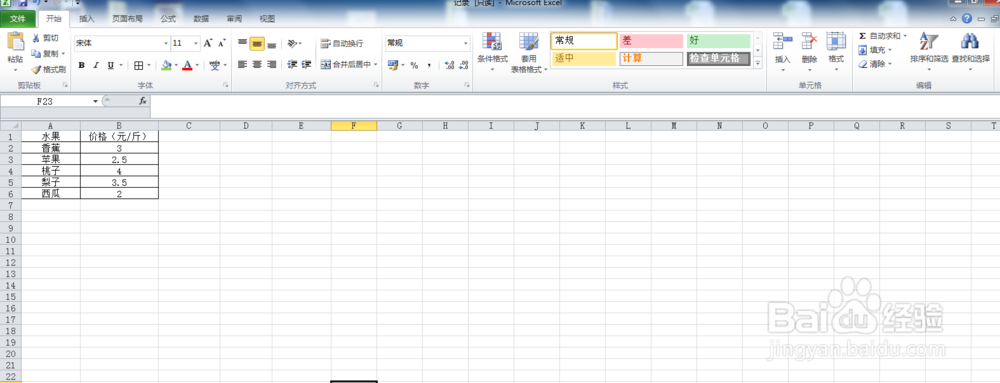Switch to the Formulas (公式) tab
Image resolution: width=1000 pixels, height=383 pixels.
(x=168, y=19)
